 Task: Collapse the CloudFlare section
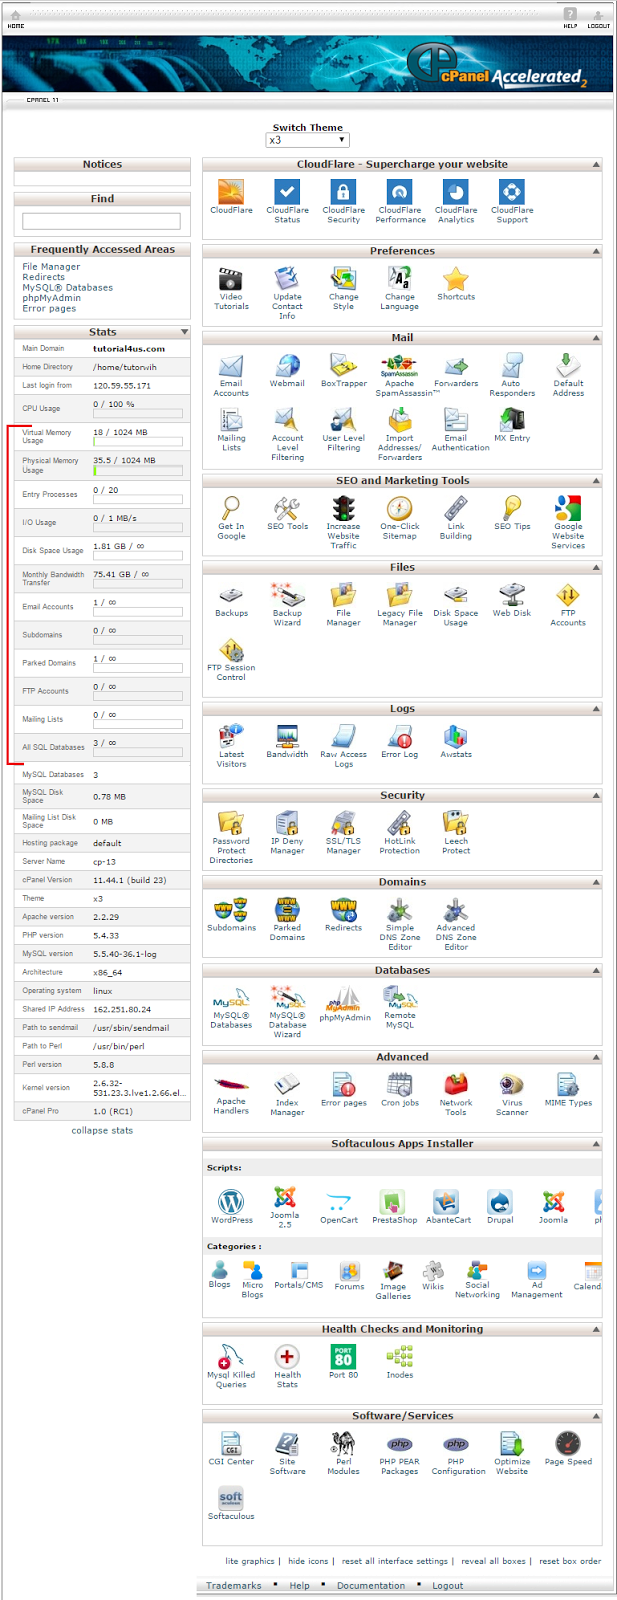pyautogui.click(x=596, y=164)
